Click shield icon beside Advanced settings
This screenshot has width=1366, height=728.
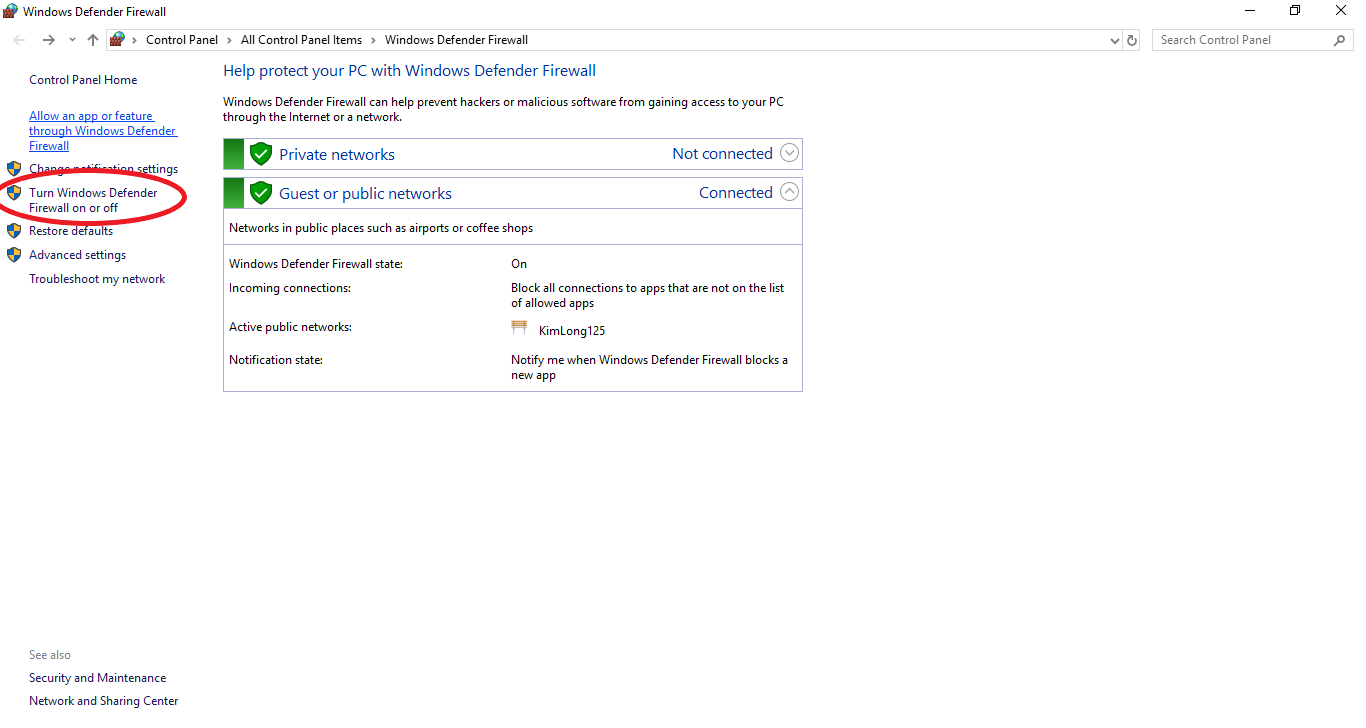click(14, 254)
